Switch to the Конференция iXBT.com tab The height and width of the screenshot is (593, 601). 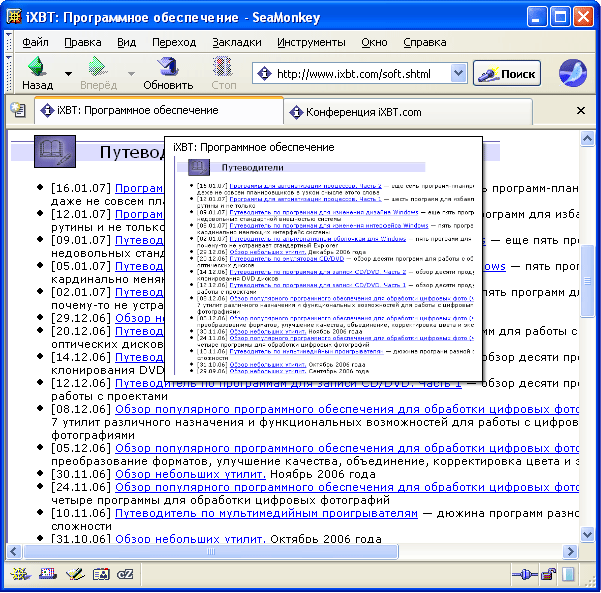coord(408,112)
